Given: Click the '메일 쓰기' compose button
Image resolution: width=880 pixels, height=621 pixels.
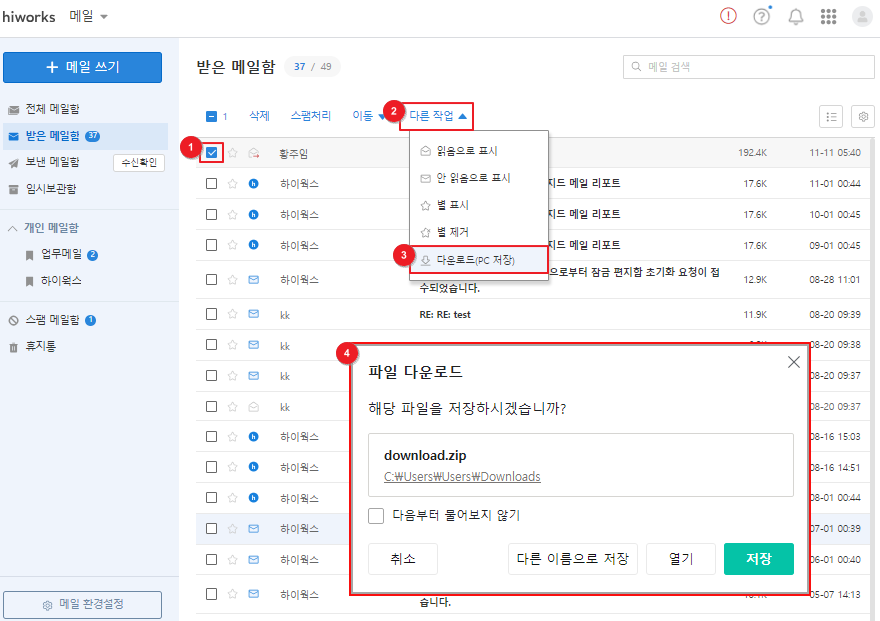Looking at the screenshot, I should pyautogui.click(x=82, y=67).
